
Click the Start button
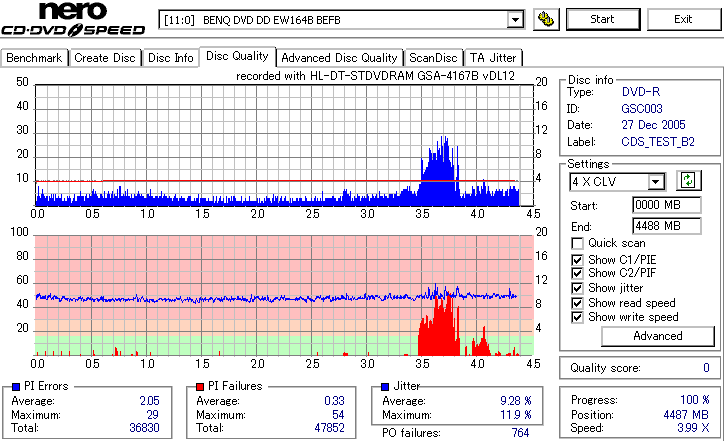pyautogui.click(x=603, y=19)
